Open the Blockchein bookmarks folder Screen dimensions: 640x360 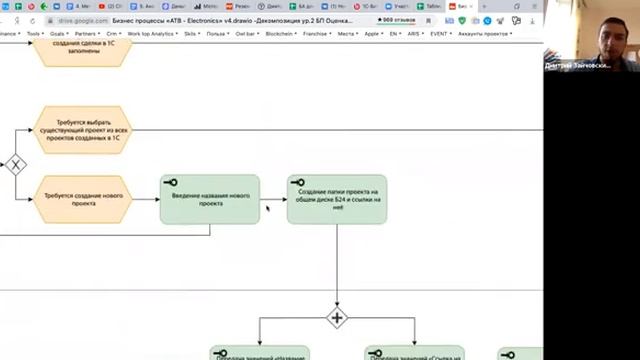pos(281,33)
